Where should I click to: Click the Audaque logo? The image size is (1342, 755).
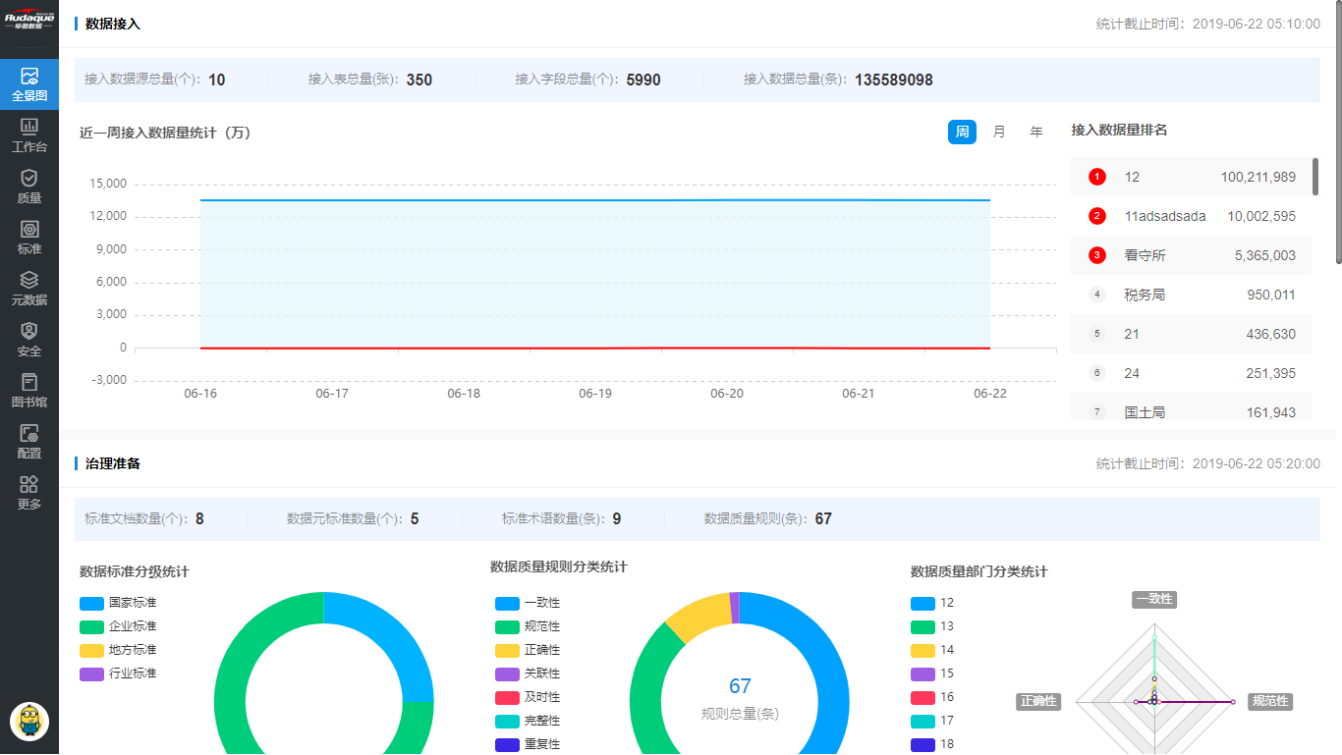click(29, 21)
